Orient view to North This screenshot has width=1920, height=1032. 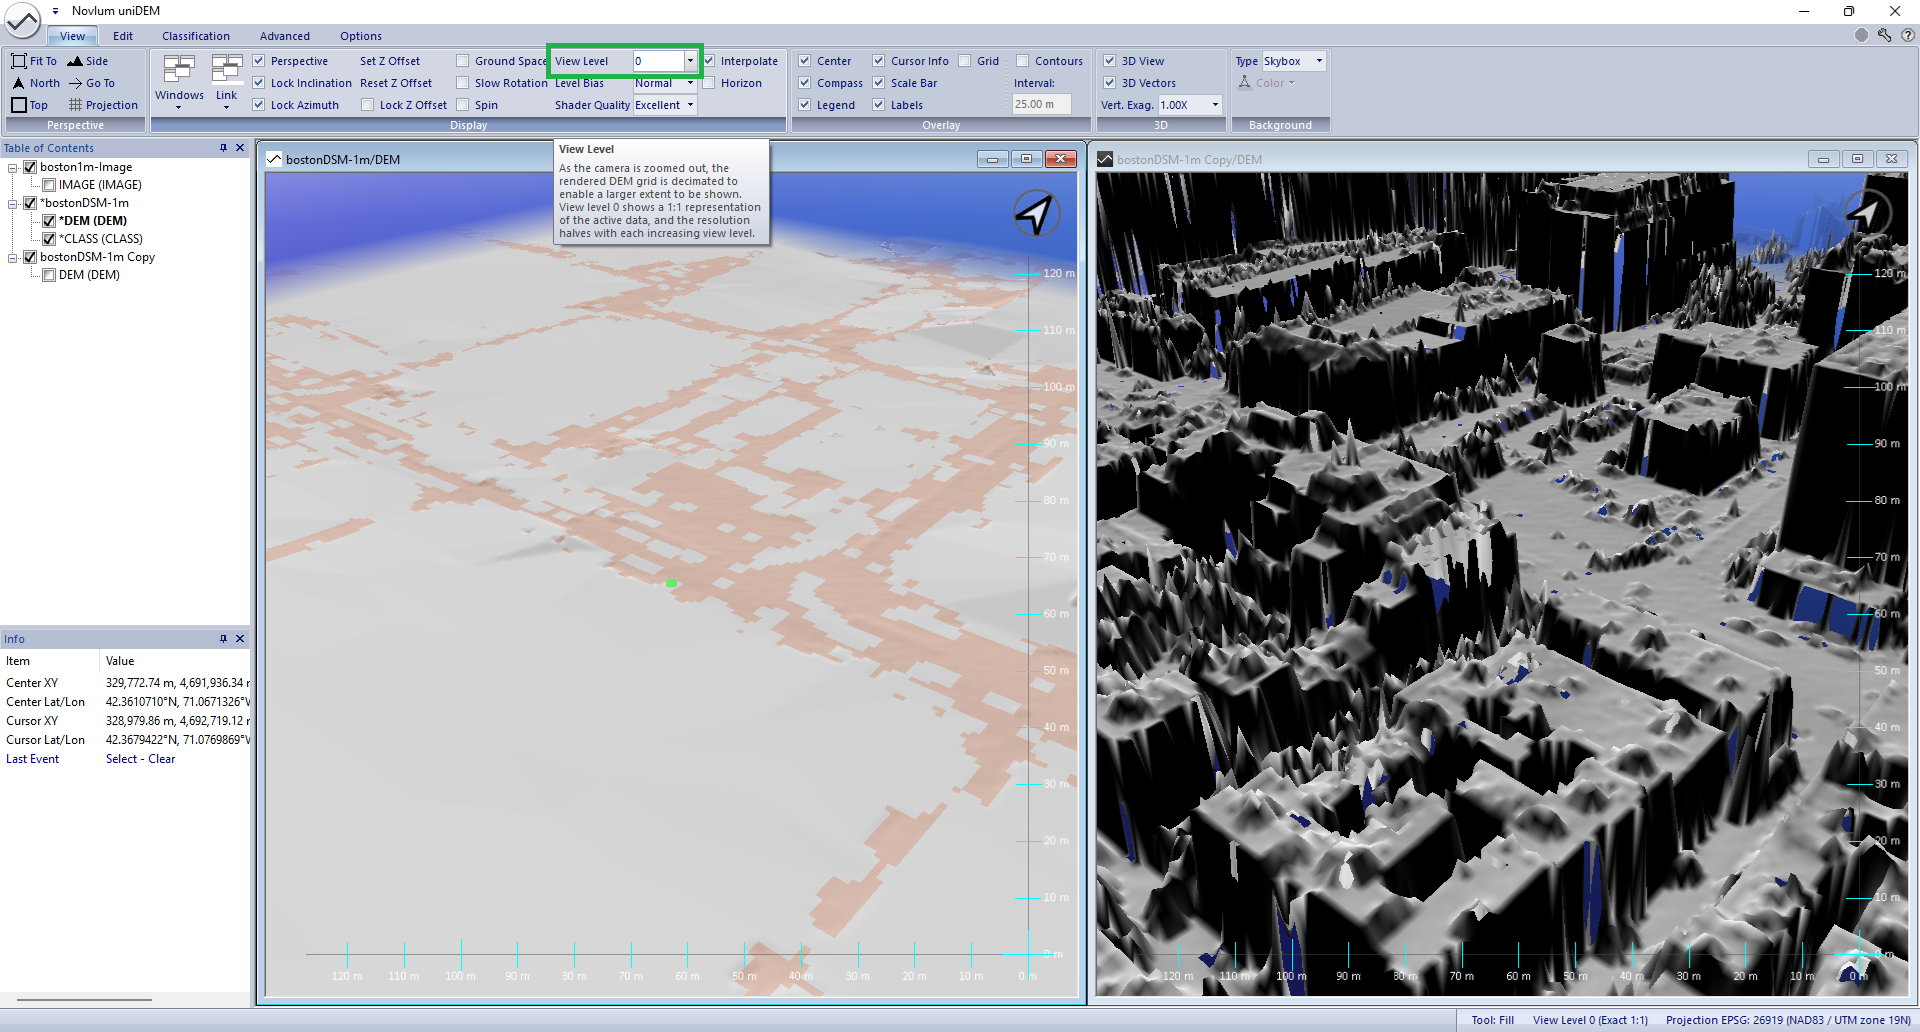[35, 83]
